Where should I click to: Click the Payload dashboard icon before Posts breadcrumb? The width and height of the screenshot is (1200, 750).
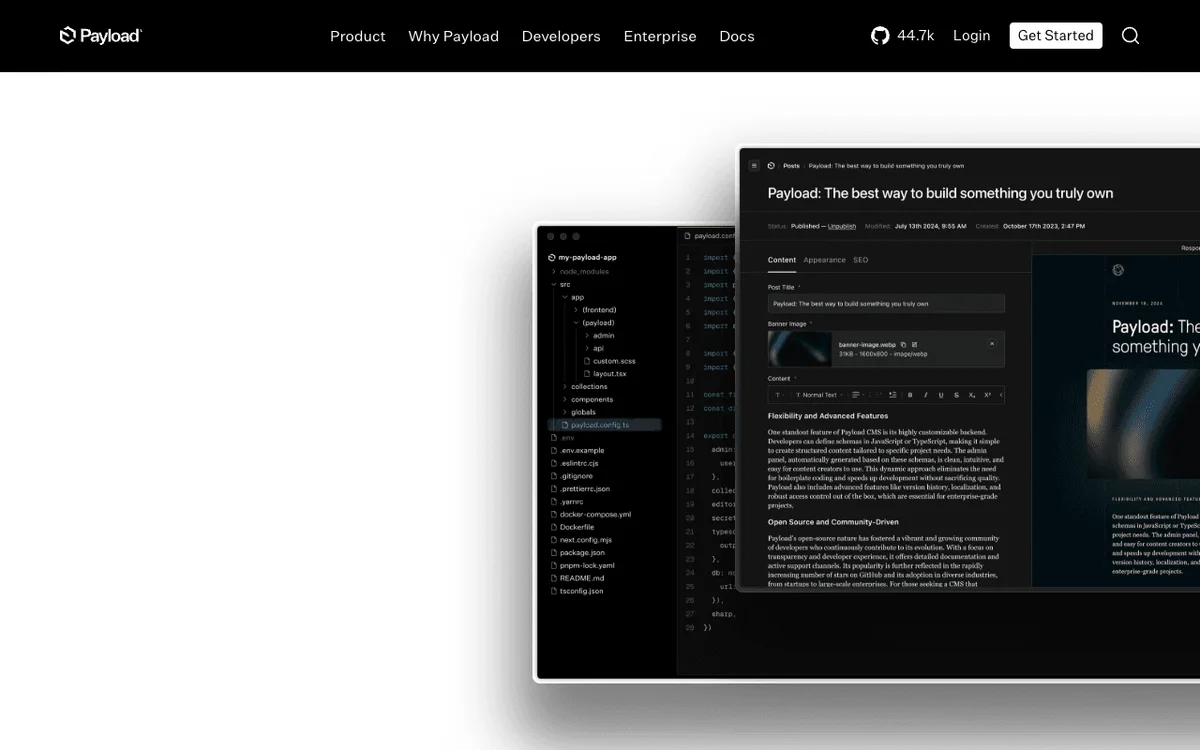coord(771,166)
